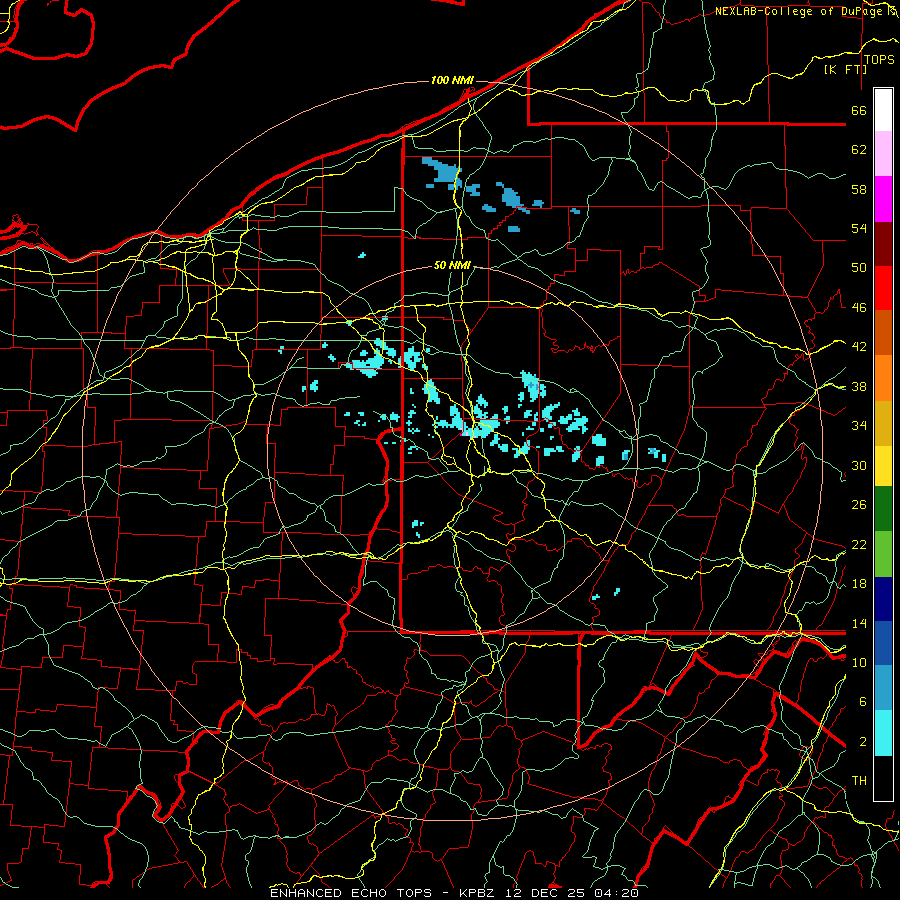
Task: Click the legend value 6
Action: click(x=862, y=702)
